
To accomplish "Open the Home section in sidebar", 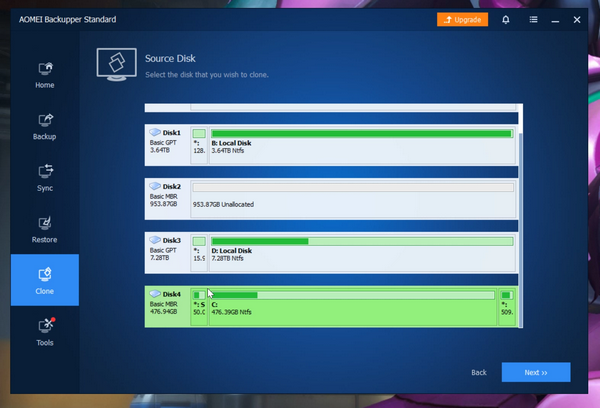I will pyautogui.click(x=44, y=75).
